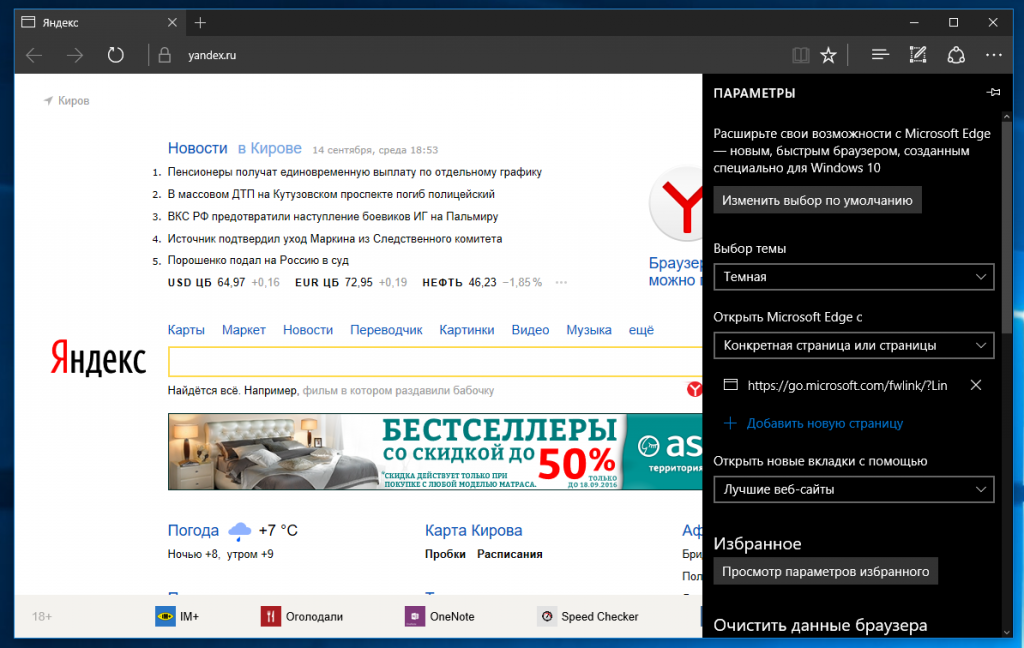Click the Yandex Browser logo icon
Viewport: 1024px width, 648px height.
(x=677, y=204)
